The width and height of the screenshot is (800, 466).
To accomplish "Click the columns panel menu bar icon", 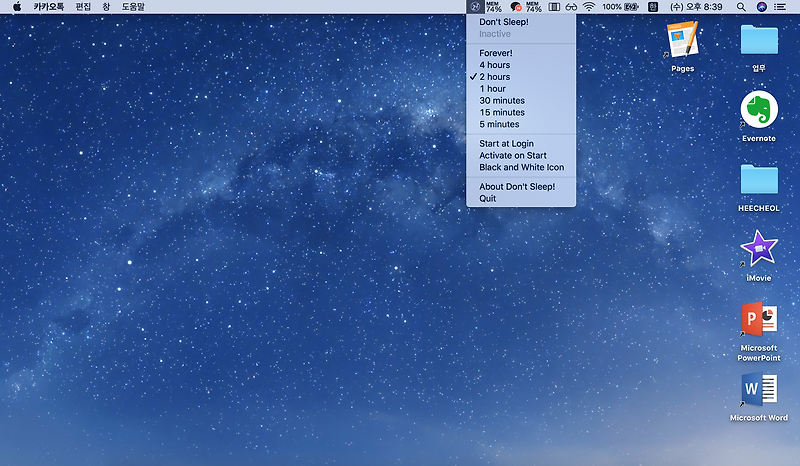I will (554, 7).
